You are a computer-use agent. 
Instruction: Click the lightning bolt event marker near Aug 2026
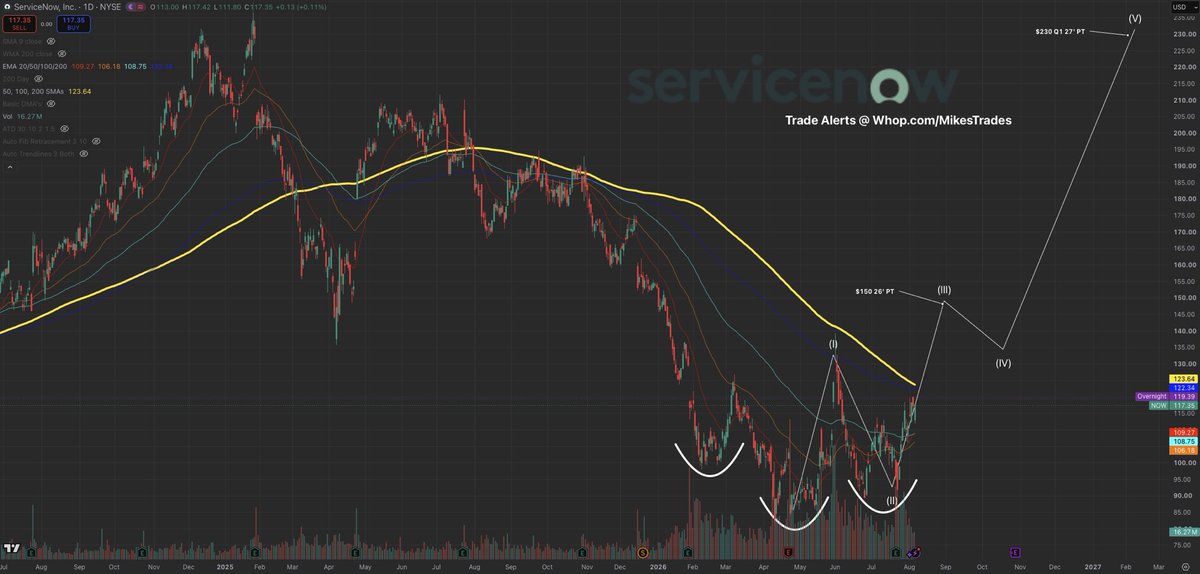click(914, 552)
